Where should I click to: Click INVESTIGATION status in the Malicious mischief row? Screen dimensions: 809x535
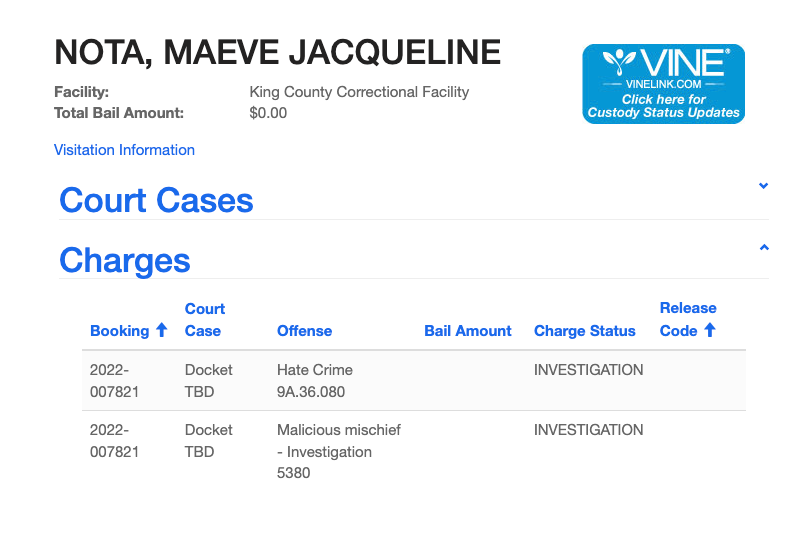588,430
